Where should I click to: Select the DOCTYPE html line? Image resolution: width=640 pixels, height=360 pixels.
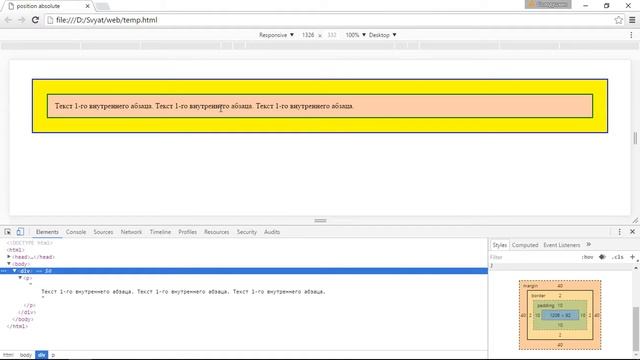click(29, 243)
